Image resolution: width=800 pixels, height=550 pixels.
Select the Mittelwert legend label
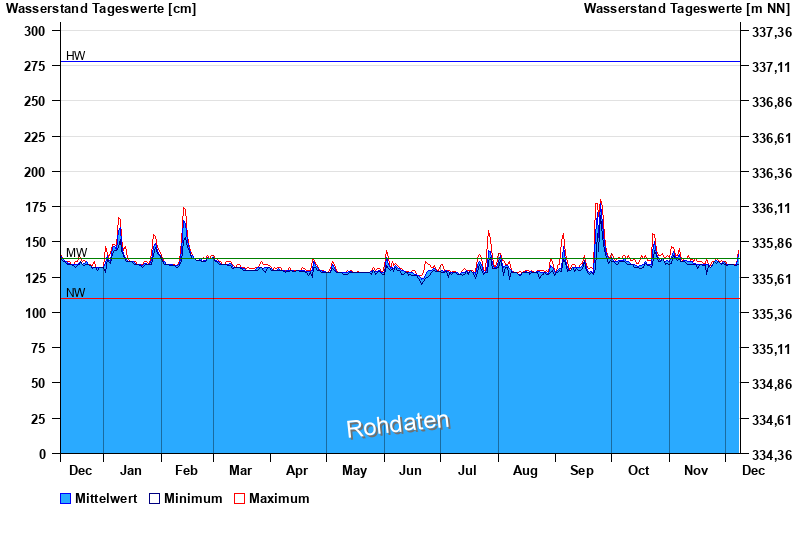106,498
